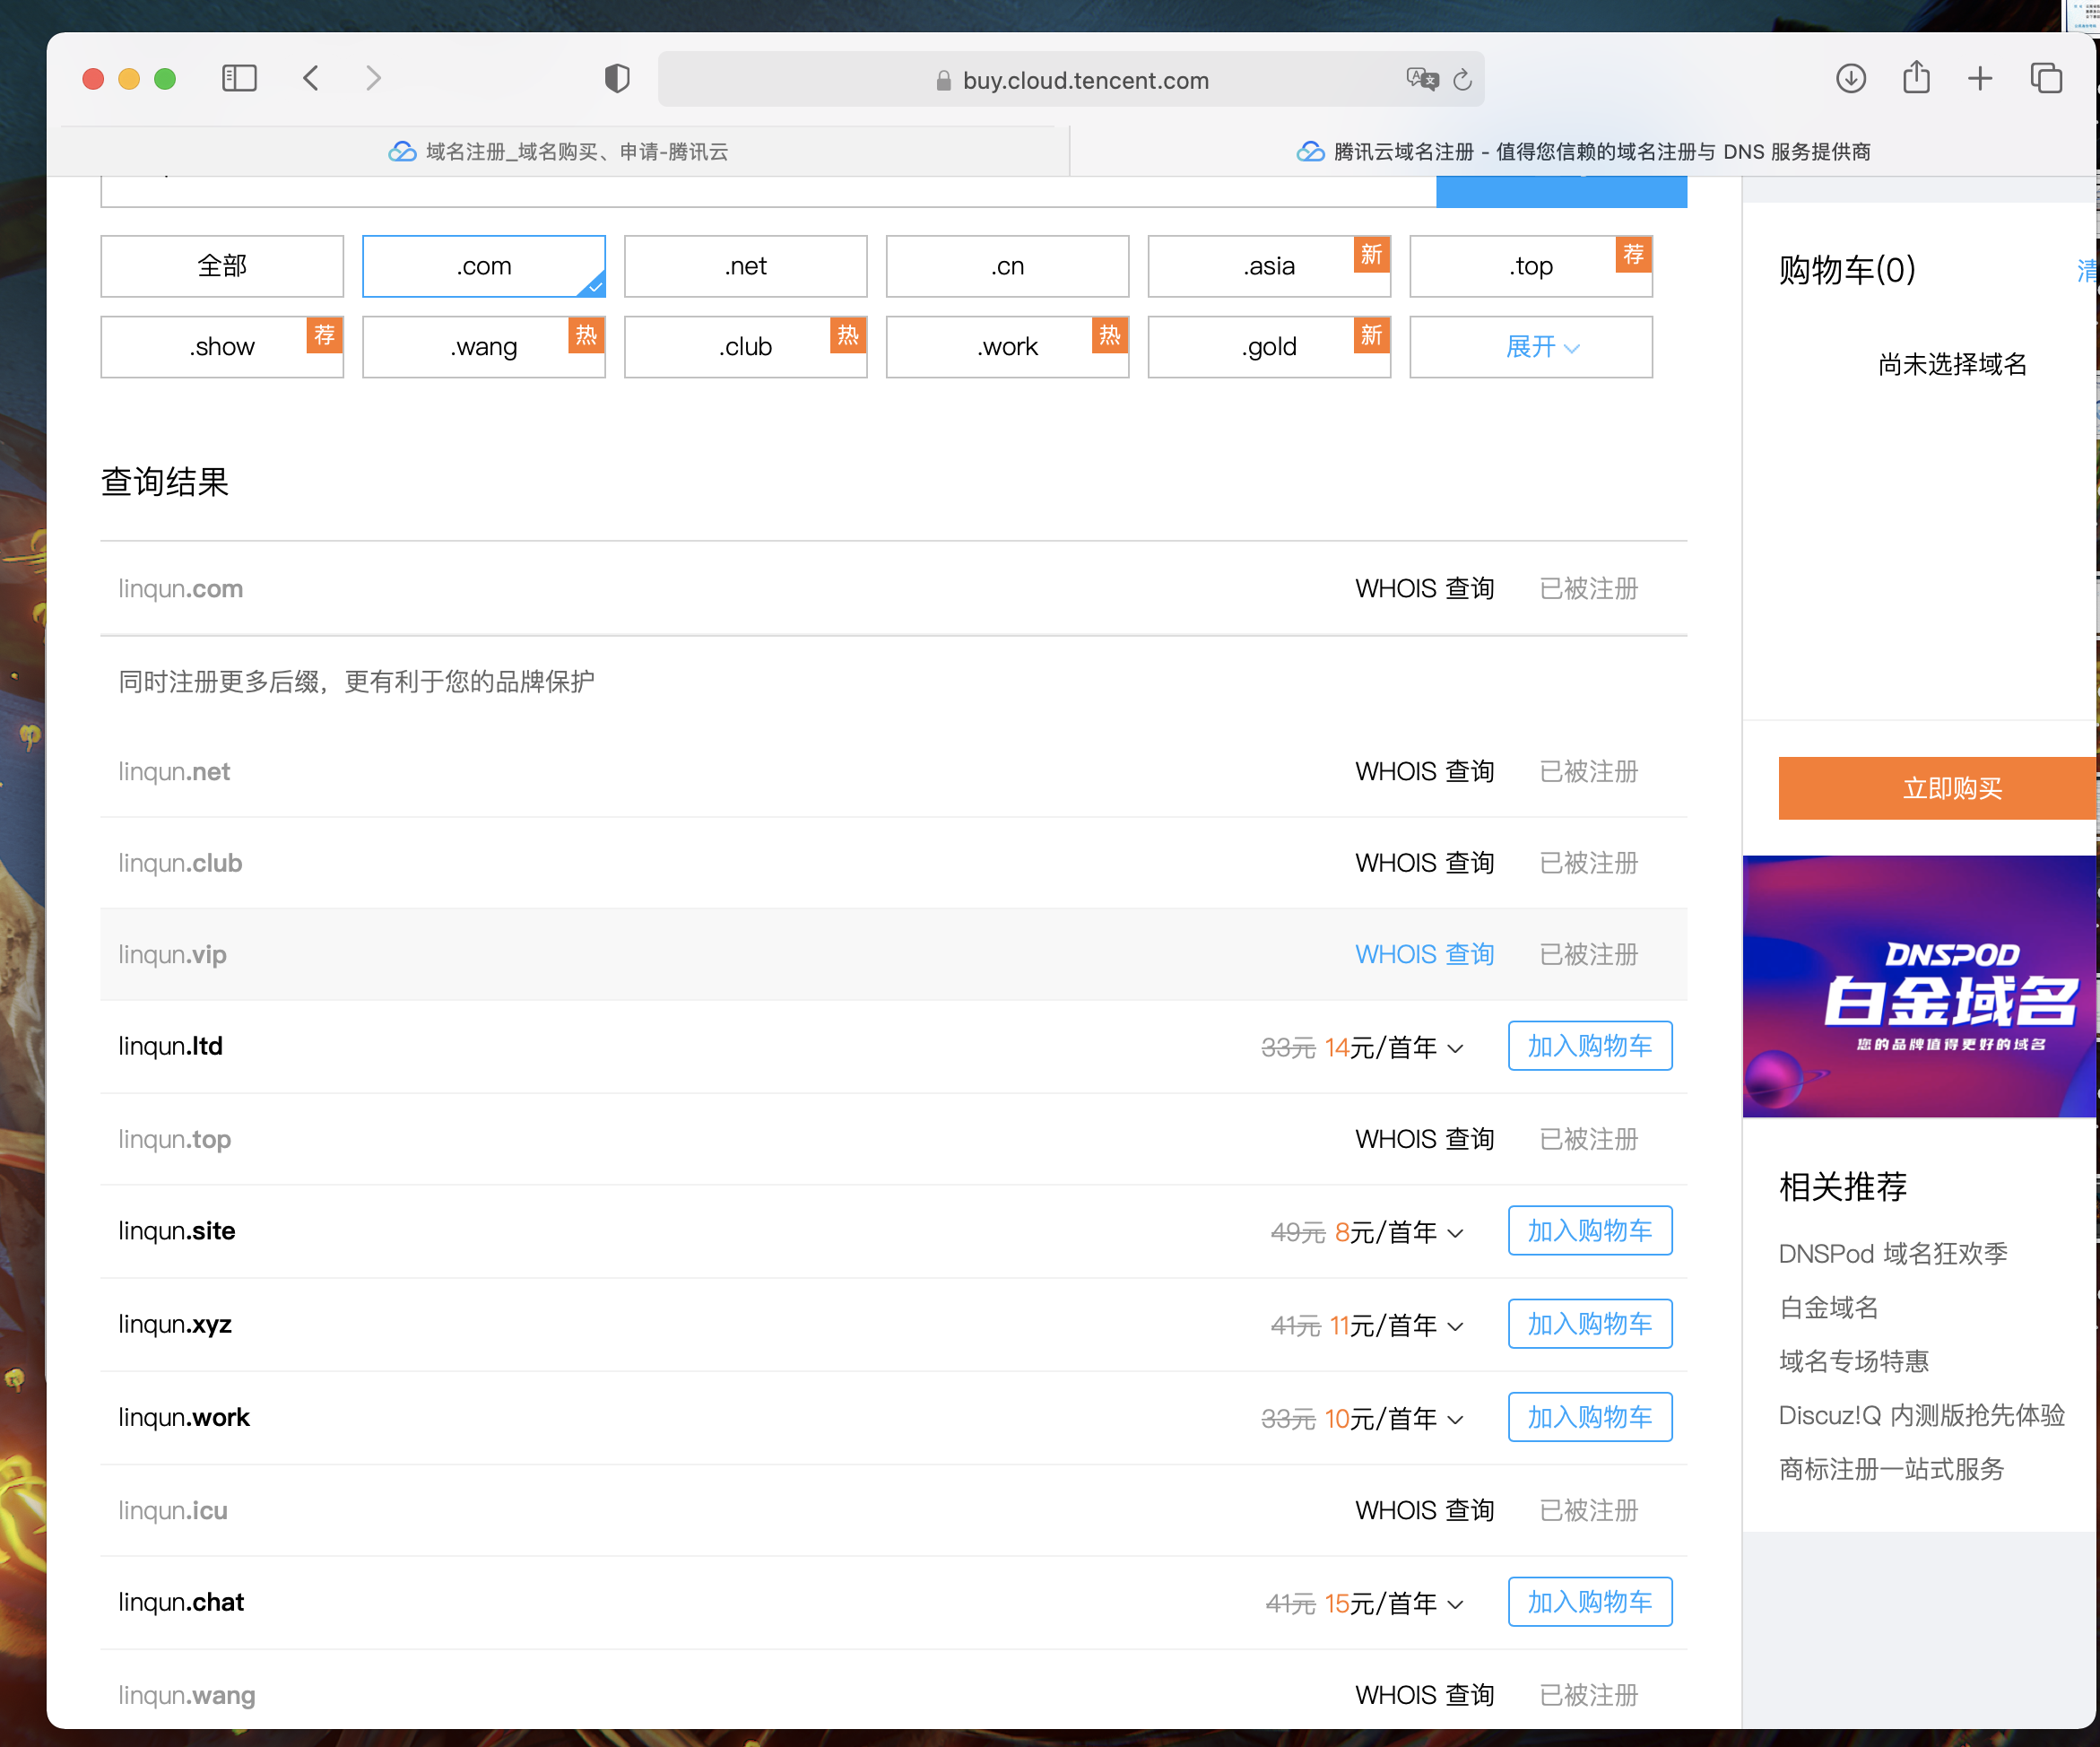Viewport: 2100px width, 1747px height.
Task: Expand price dropdown for linqun.site
Action: tap(1456, 1233)
